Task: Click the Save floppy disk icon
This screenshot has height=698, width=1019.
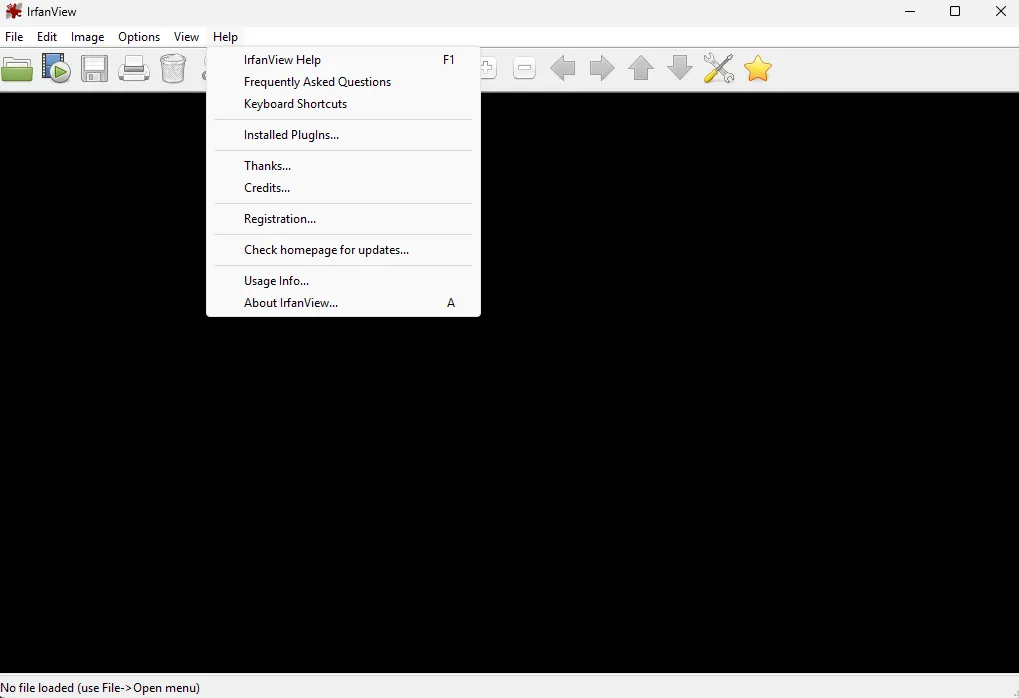Action: pos(95,69)
